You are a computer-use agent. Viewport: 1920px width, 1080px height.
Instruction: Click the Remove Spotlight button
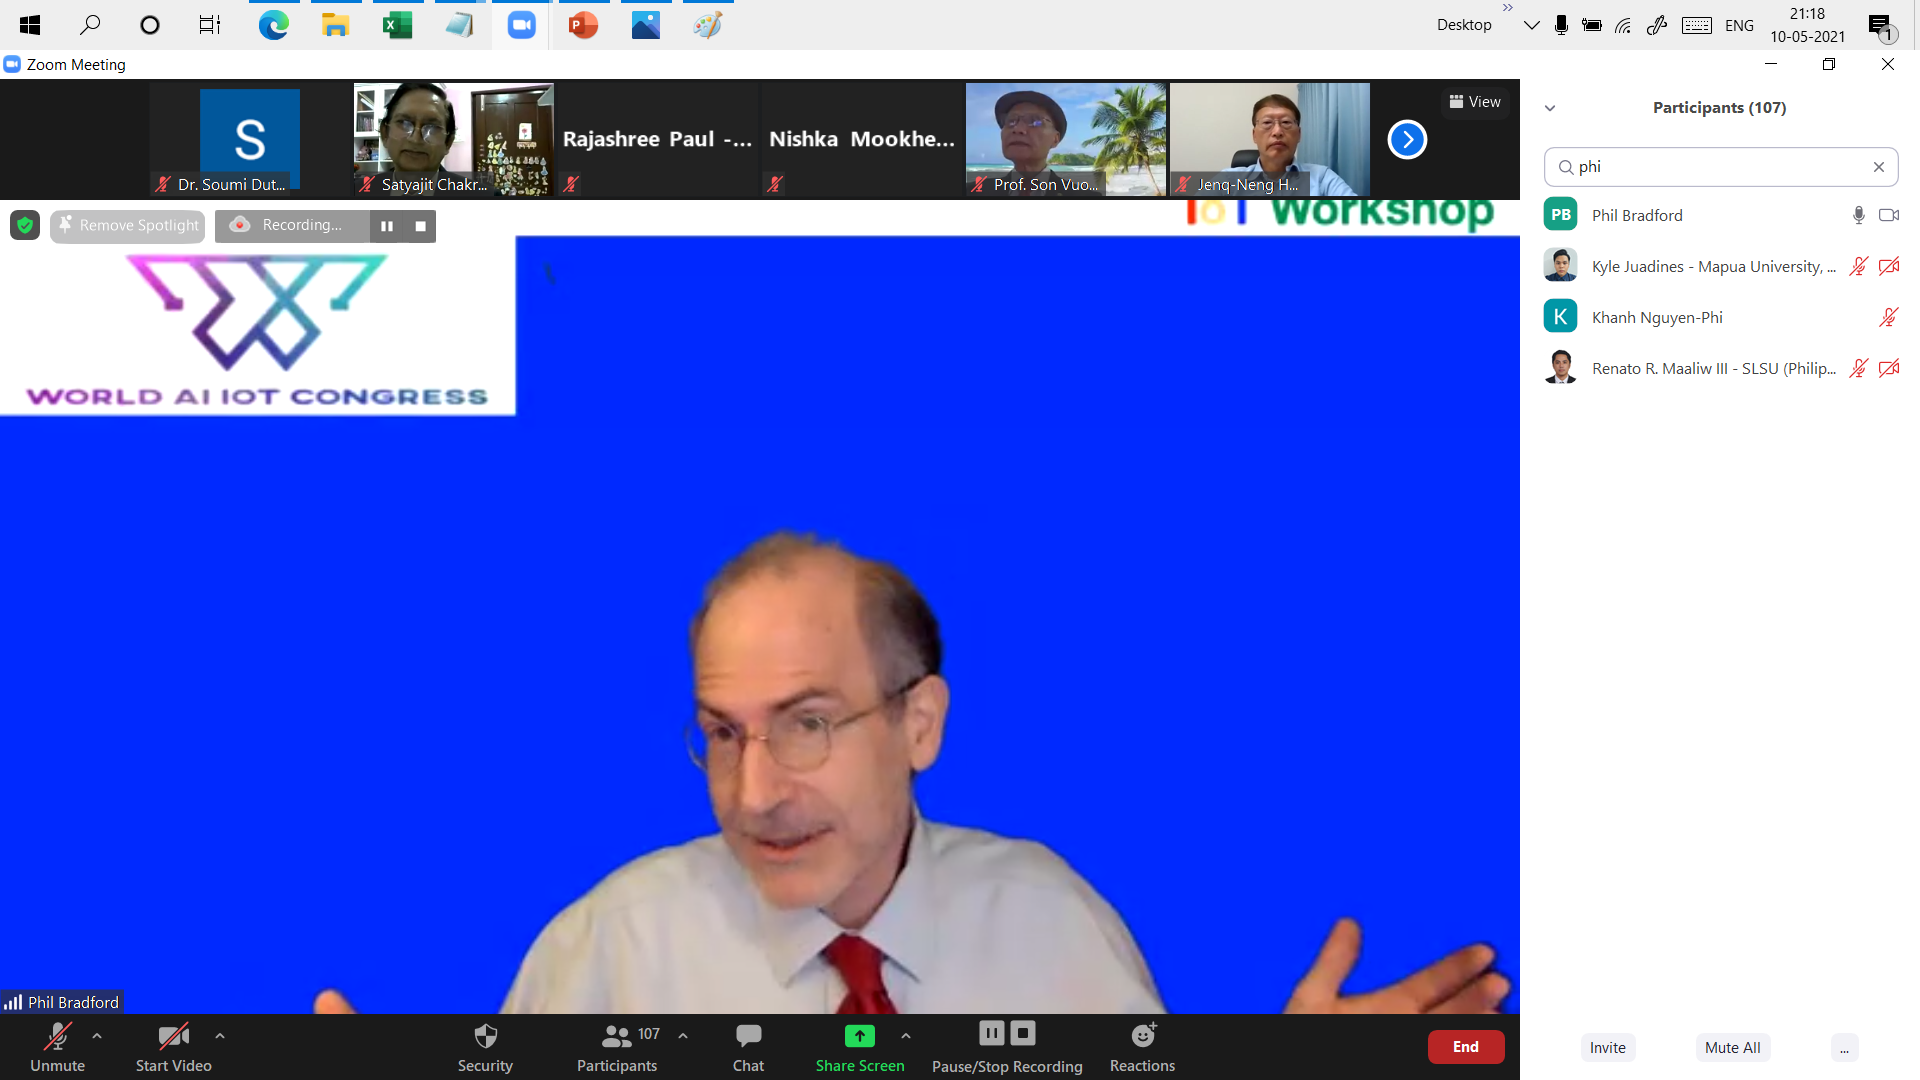point(128,226)
